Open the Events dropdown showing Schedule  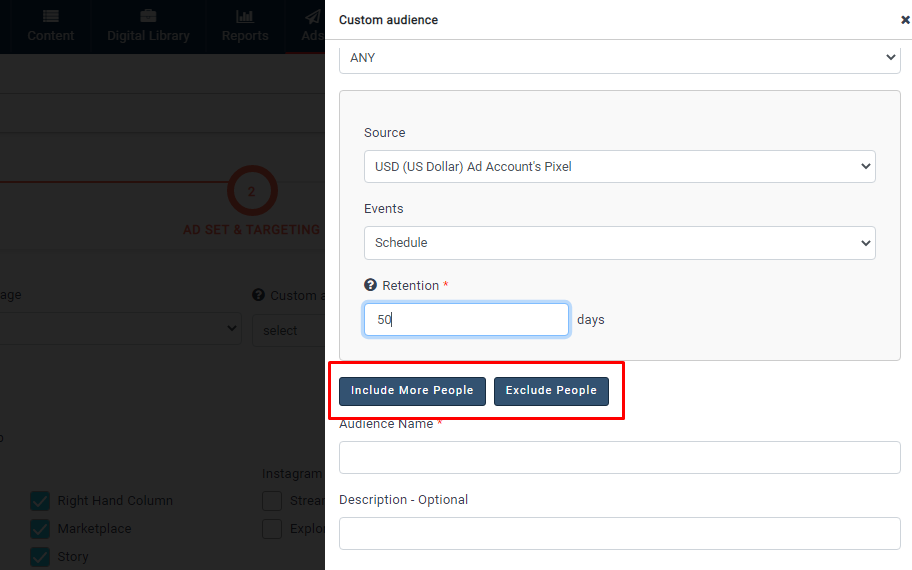619,243
